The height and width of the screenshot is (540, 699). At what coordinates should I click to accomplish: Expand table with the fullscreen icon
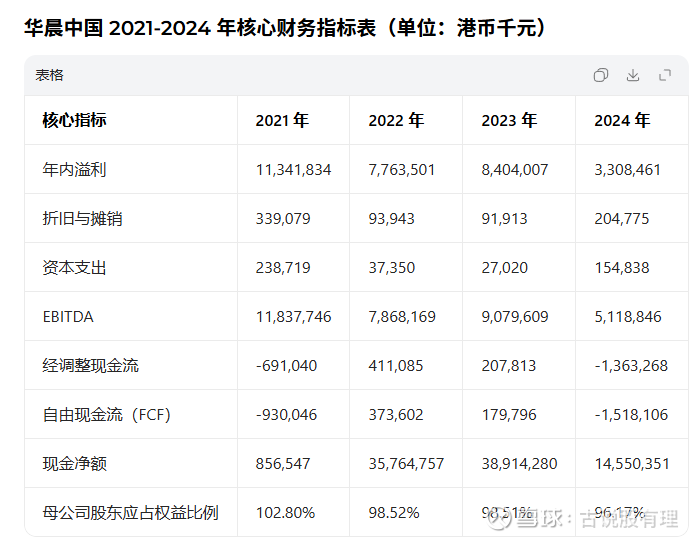pyautogui.click(x=665, y=75)
